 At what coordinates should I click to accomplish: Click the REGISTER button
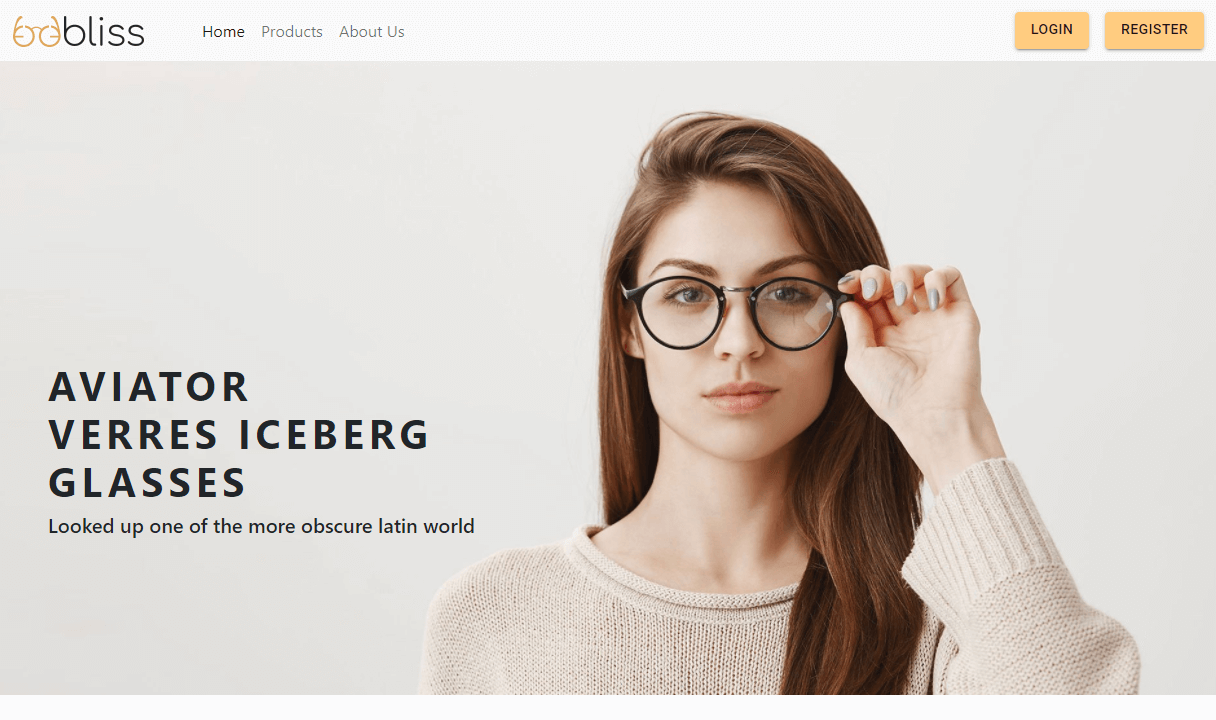coord(1154,30)
